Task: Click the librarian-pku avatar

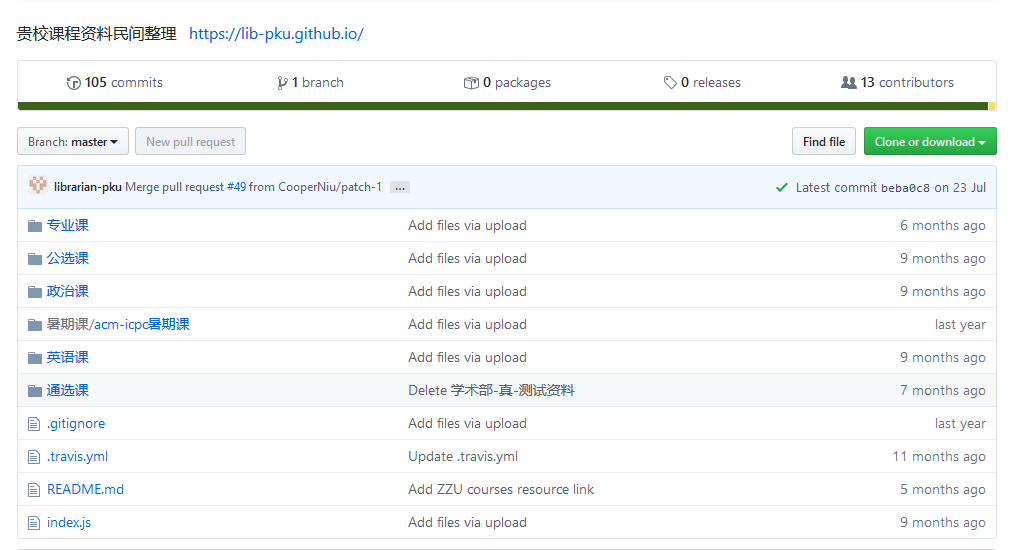Action: [38, 186]
